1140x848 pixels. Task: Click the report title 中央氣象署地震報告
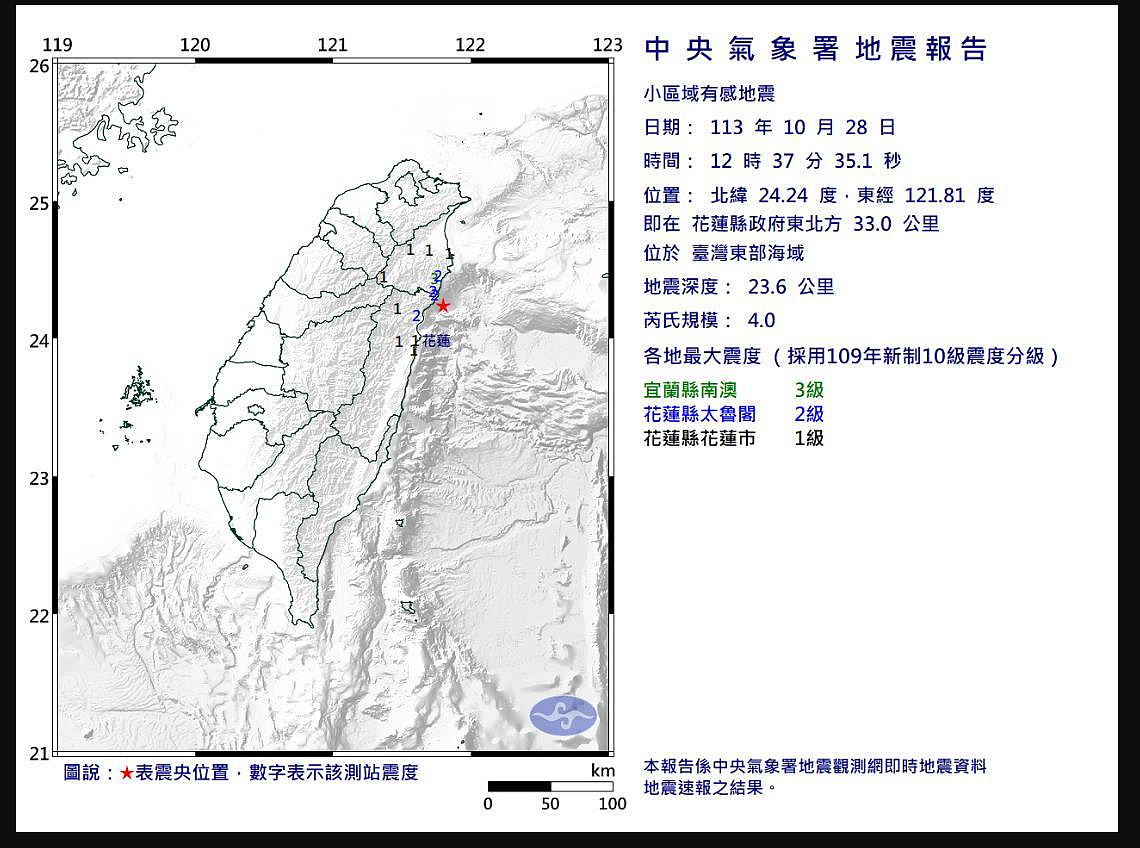(x=816, y=49)
